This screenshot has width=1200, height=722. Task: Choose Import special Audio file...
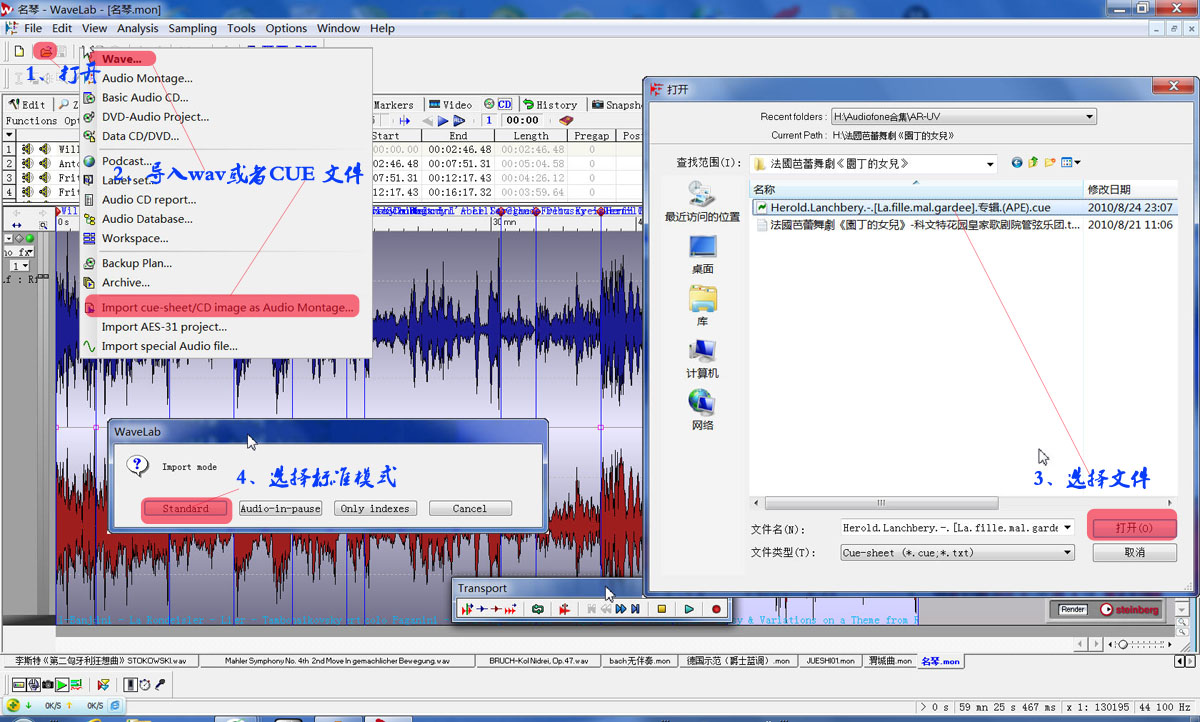coord(170,346)
